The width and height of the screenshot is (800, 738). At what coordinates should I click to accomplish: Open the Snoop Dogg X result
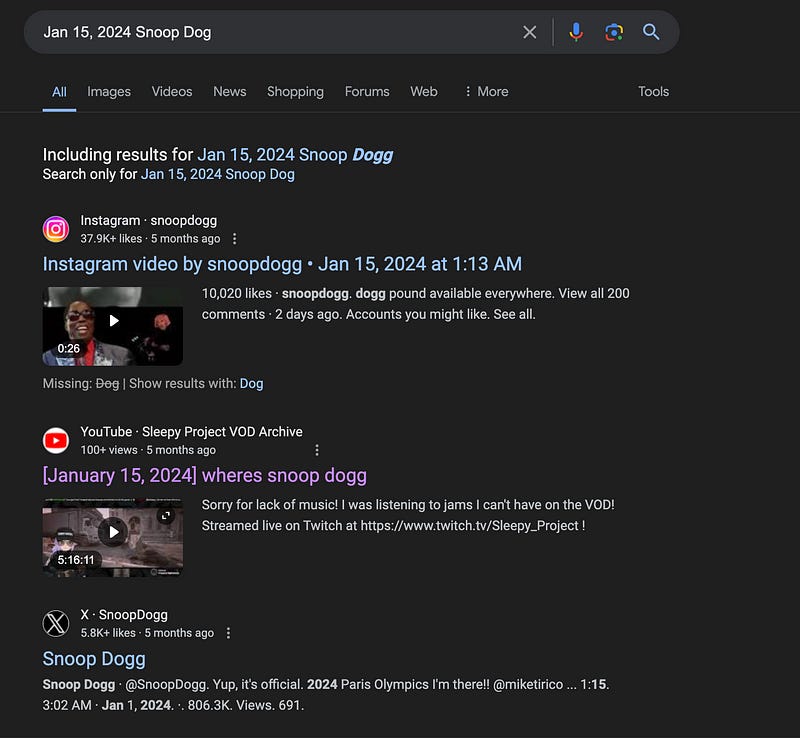point(94,659)
